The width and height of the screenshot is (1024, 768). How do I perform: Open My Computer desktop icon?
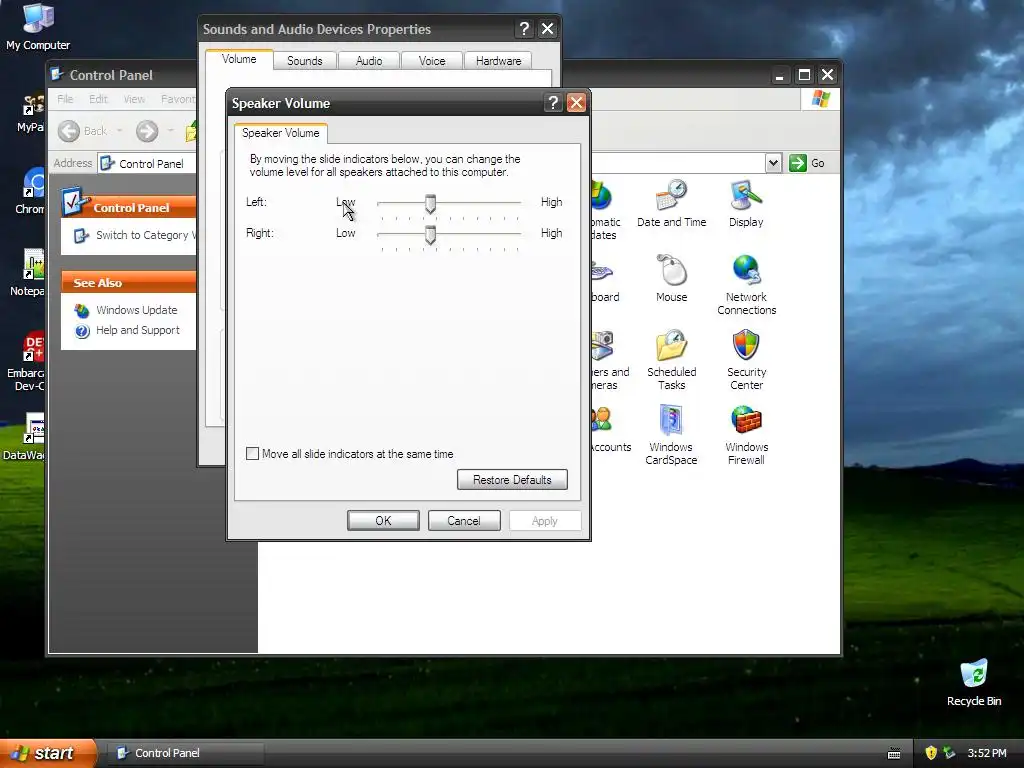click(38, 26)
